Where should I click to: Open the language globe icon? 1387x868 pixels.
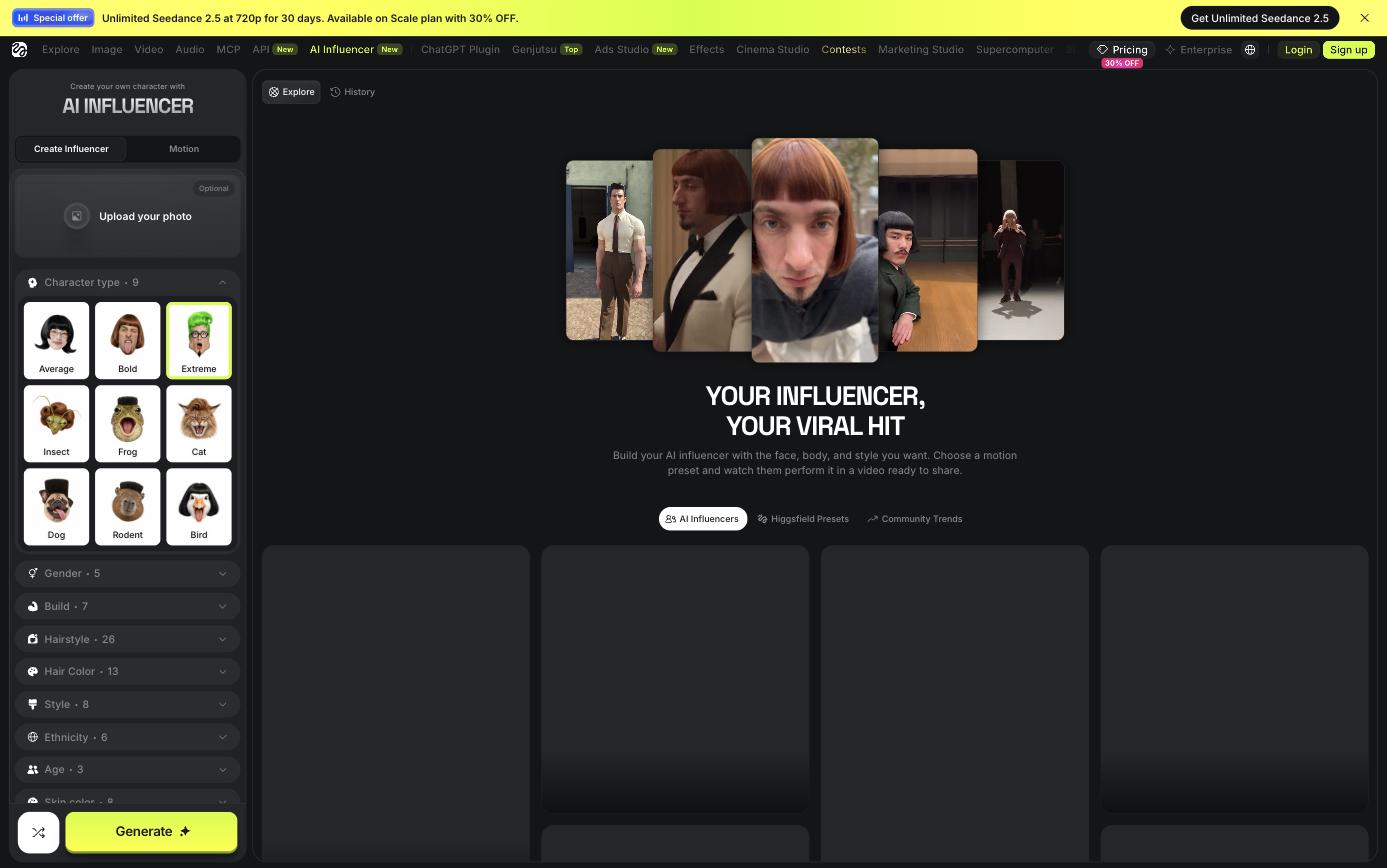(x=1250, y=49)
